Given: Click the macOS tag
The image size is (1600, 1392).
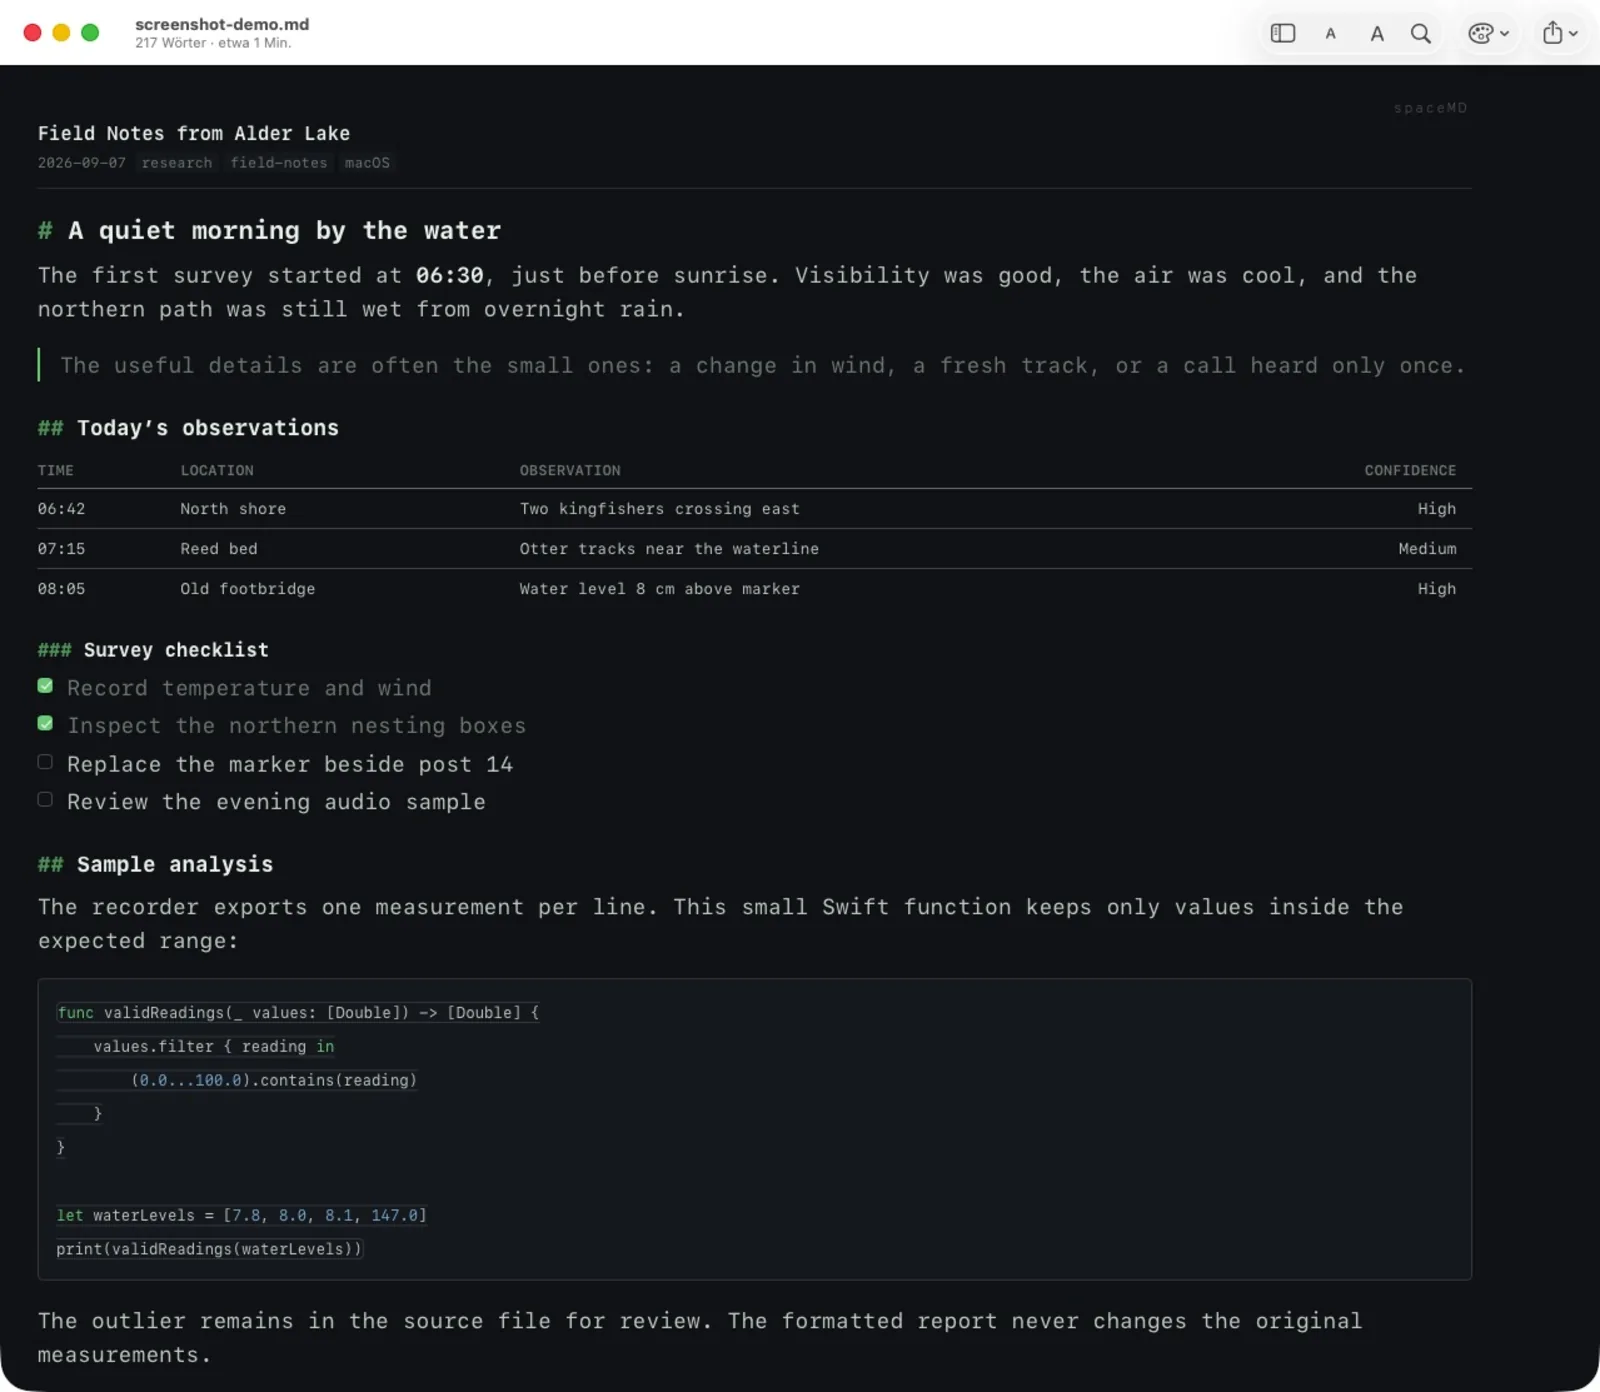Looking at the screenshot, I should coord(367,163).
